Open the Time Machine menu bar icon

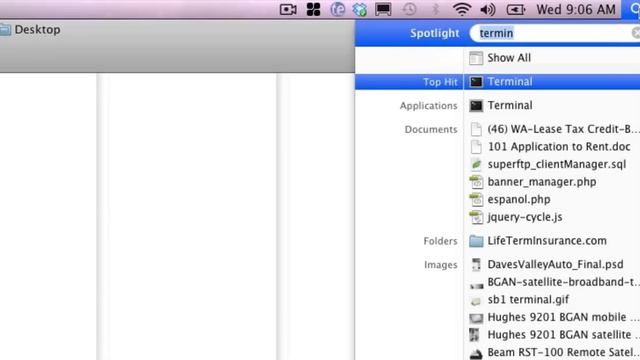tap(409, 9)
